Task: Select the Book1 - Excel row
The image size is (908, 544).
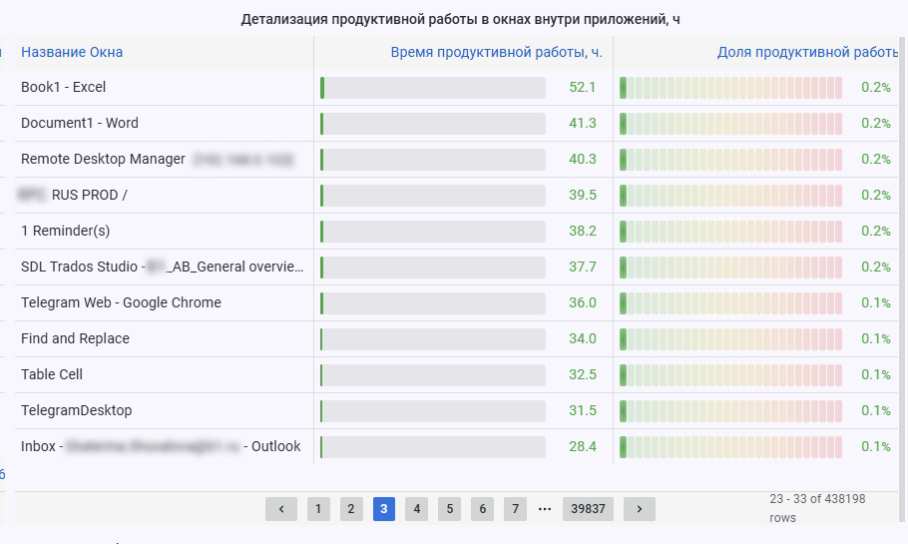Action: (x=63, y=87)
